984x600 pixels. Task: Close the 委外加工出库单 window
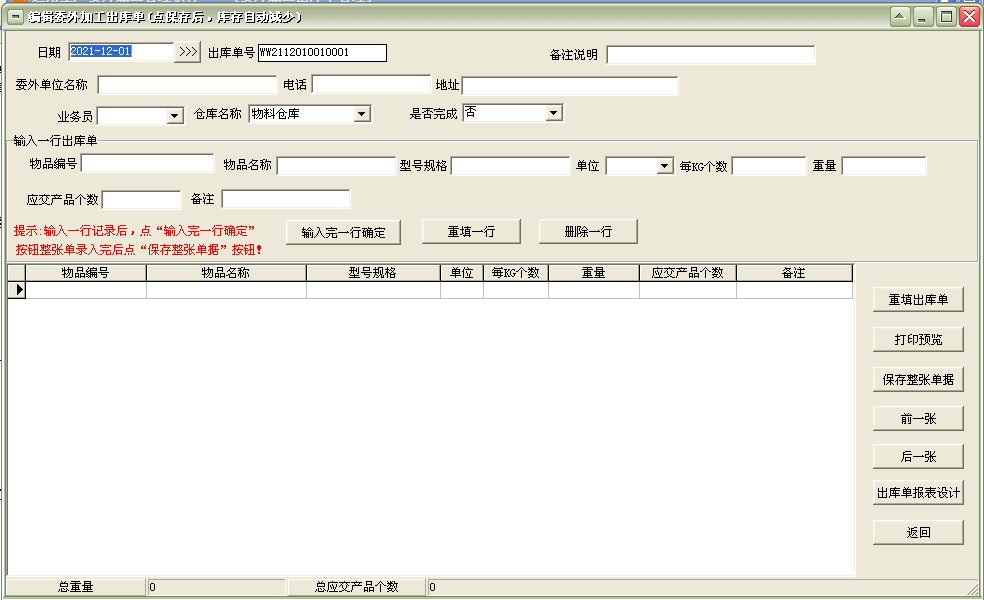coord(969,17)
